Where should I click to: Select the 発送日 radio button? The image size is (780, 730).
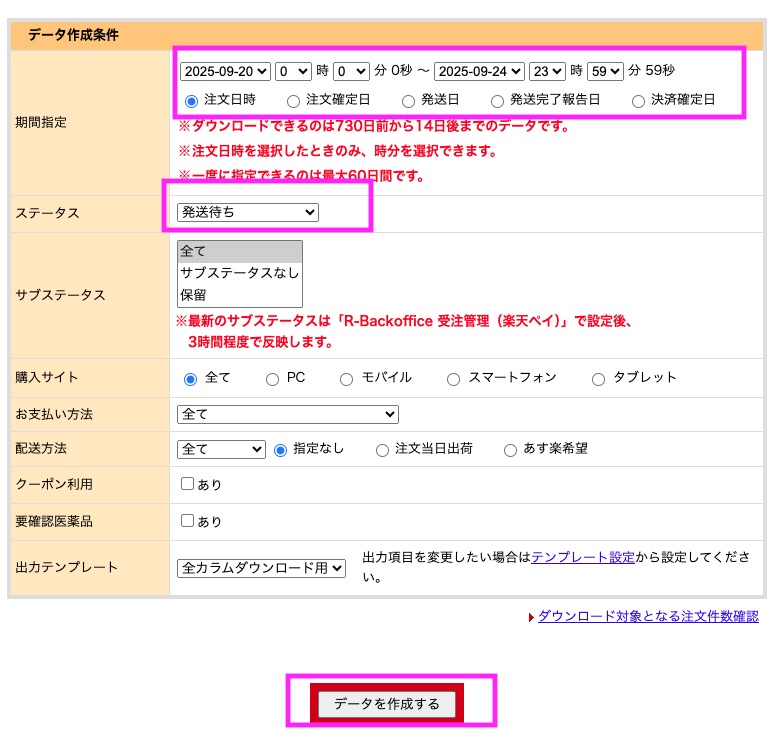click(408, 101)
